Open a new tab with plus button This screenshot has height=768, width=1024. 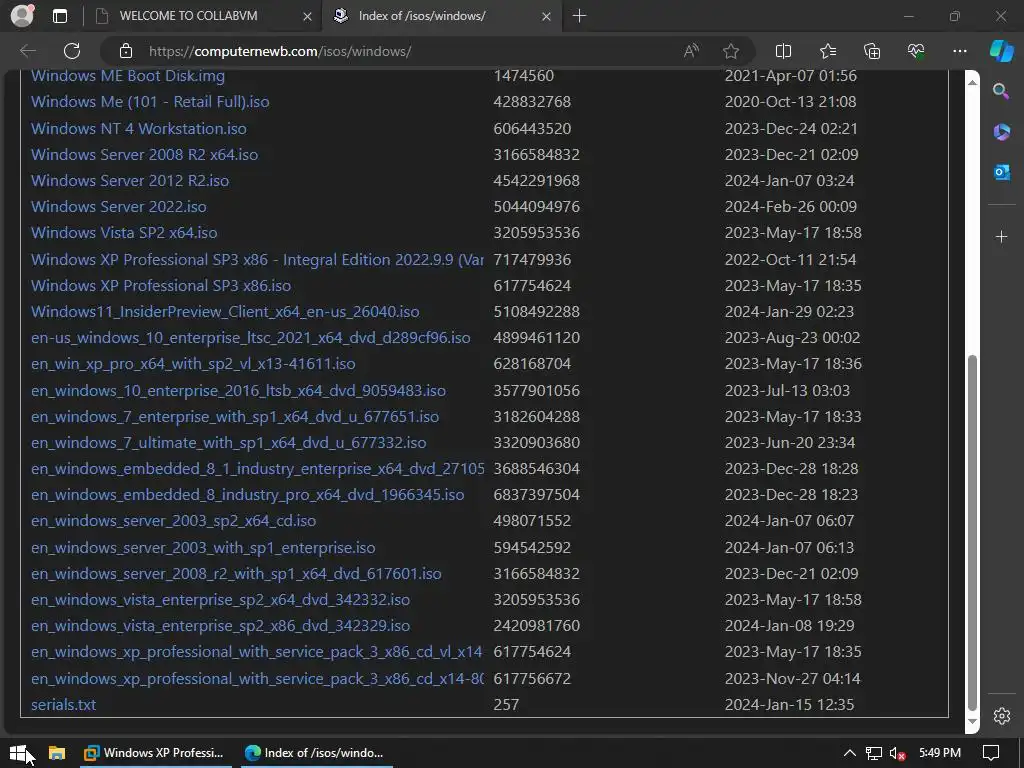579,16
